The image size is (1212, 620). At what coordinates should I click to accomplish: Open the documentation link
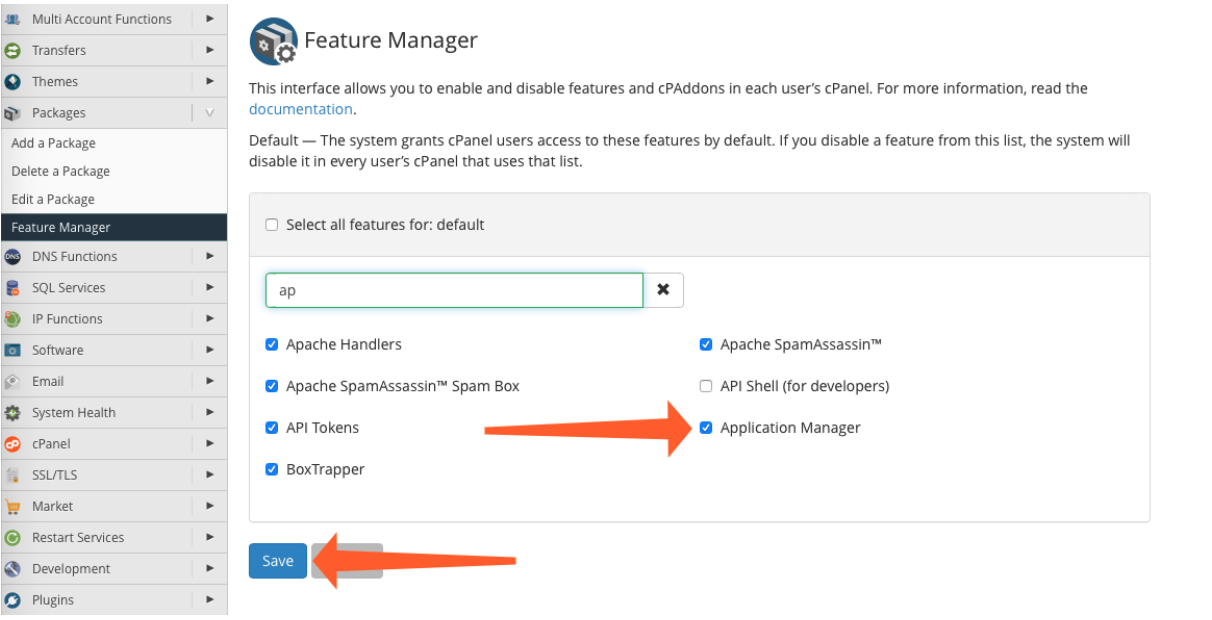tap(300, 109)
